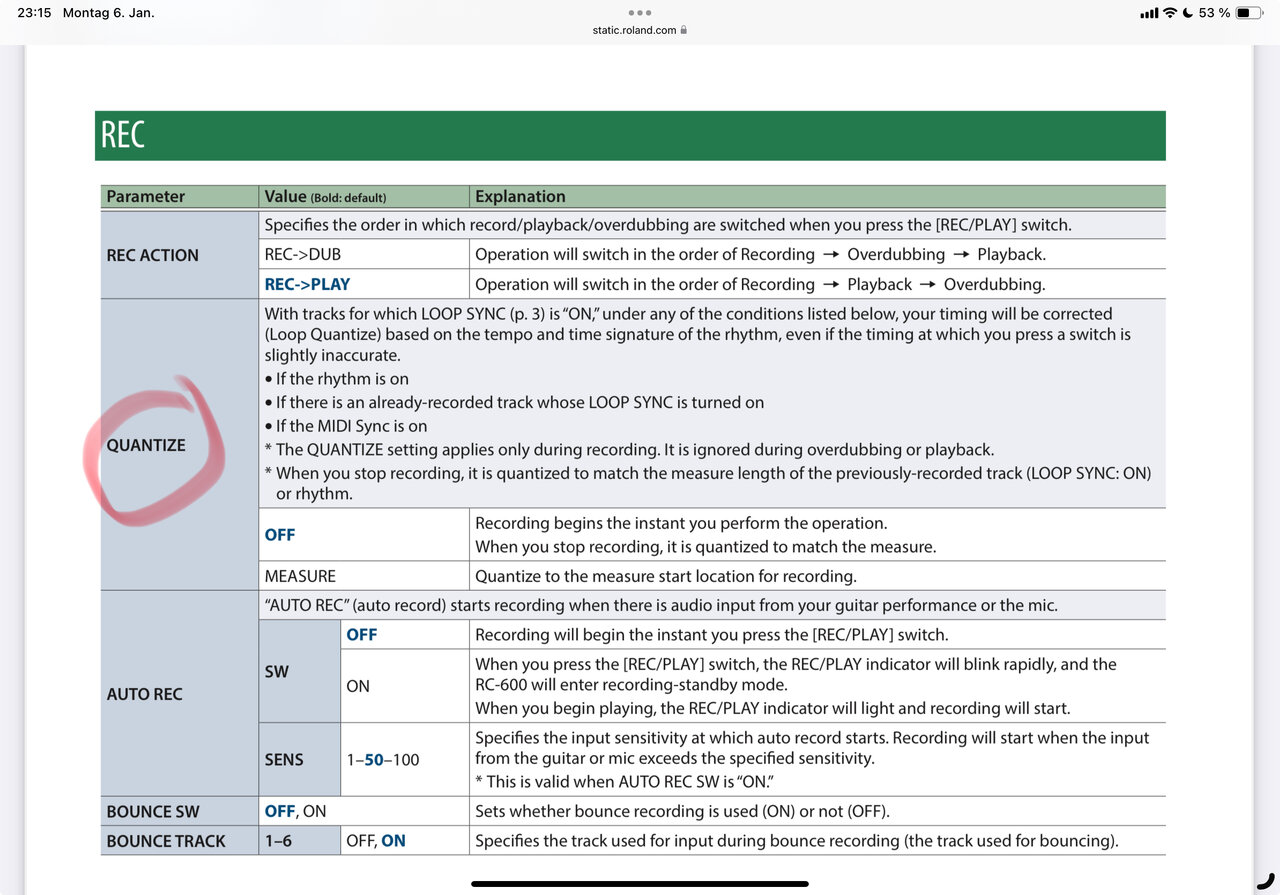Image resolution: width=1280 pixels, height=895 pixels.
Task: Tap the SENS sub-parameter cell
Action: tap(299, 760)
